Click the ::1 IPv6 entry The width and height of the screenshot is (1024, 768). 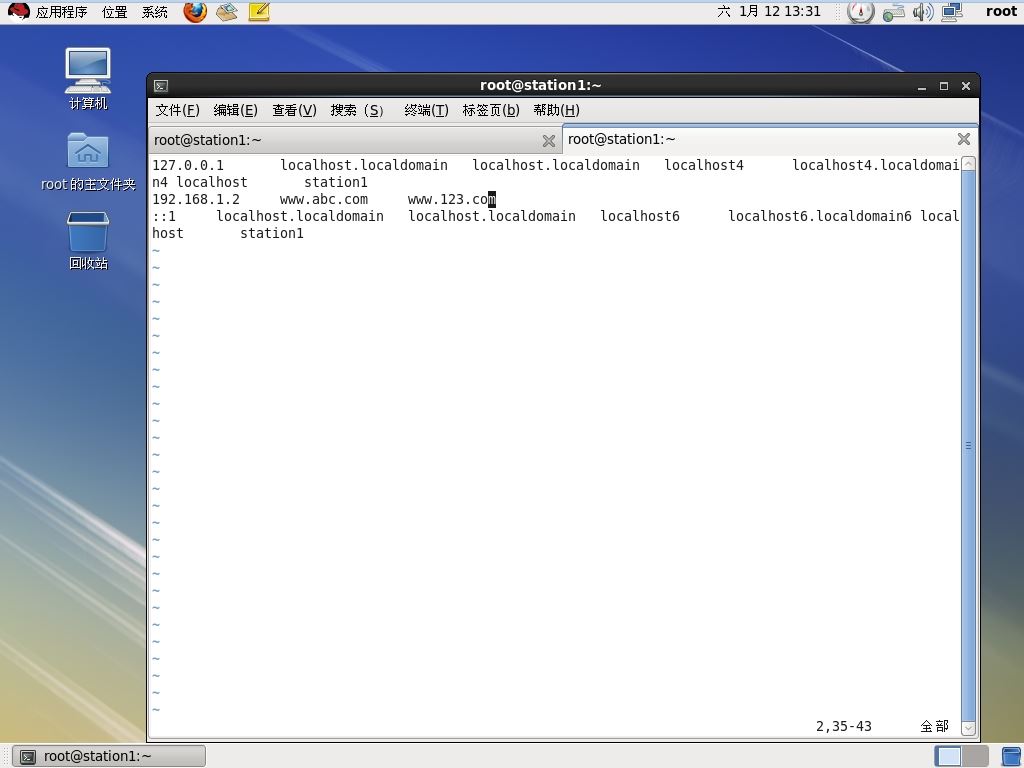pyautogui.click(x=164, y=216)
